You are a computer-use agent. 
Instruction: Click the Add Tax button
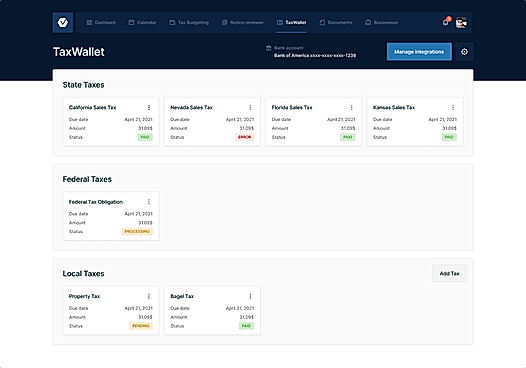coord(449,273)
